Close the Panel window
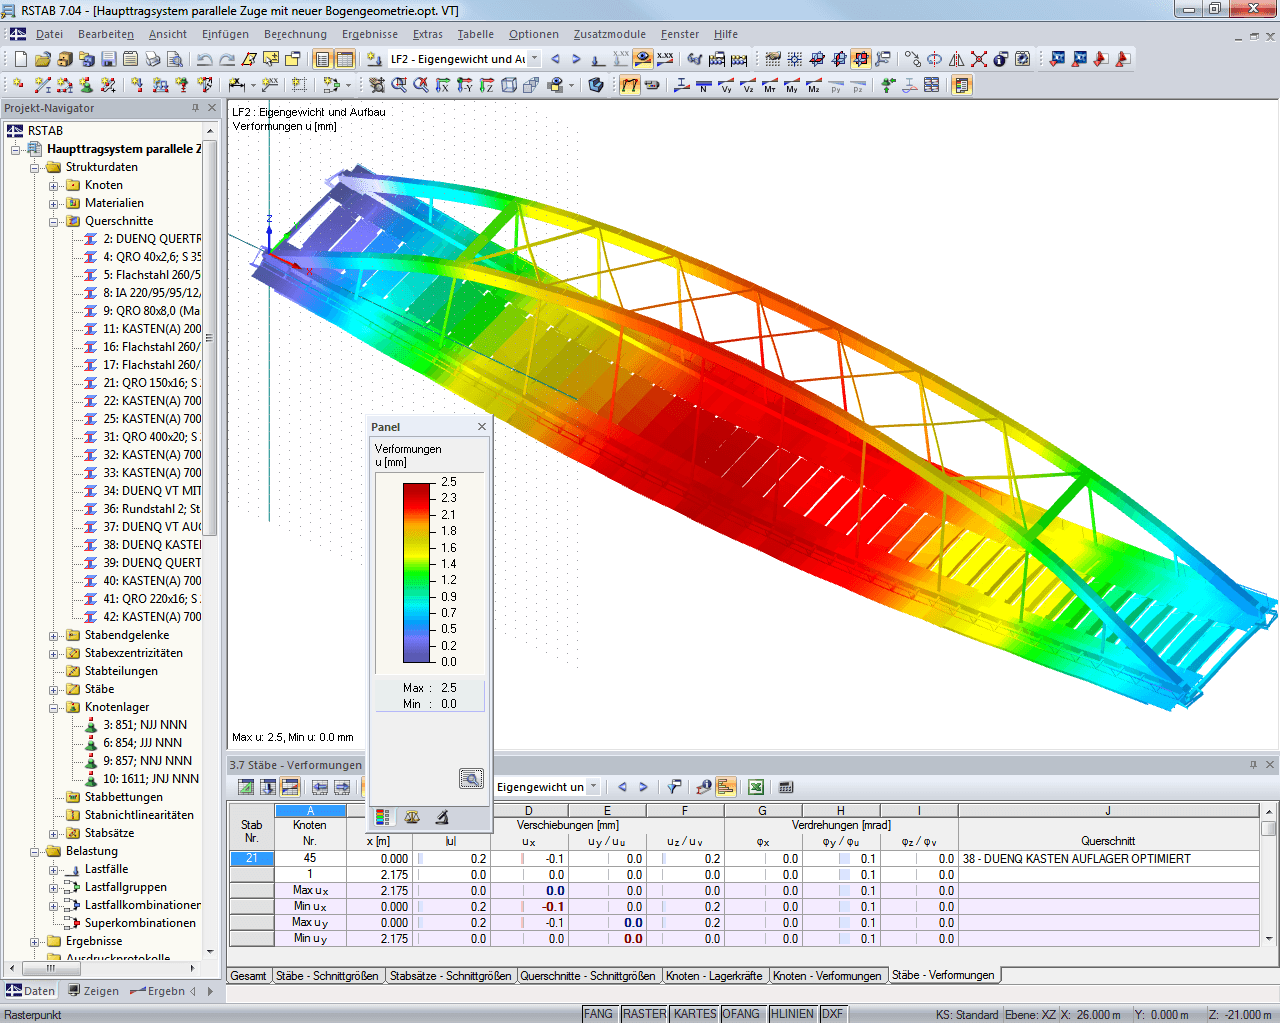Viewport: 1280px width, 1023px height. (x=482, y=427)
